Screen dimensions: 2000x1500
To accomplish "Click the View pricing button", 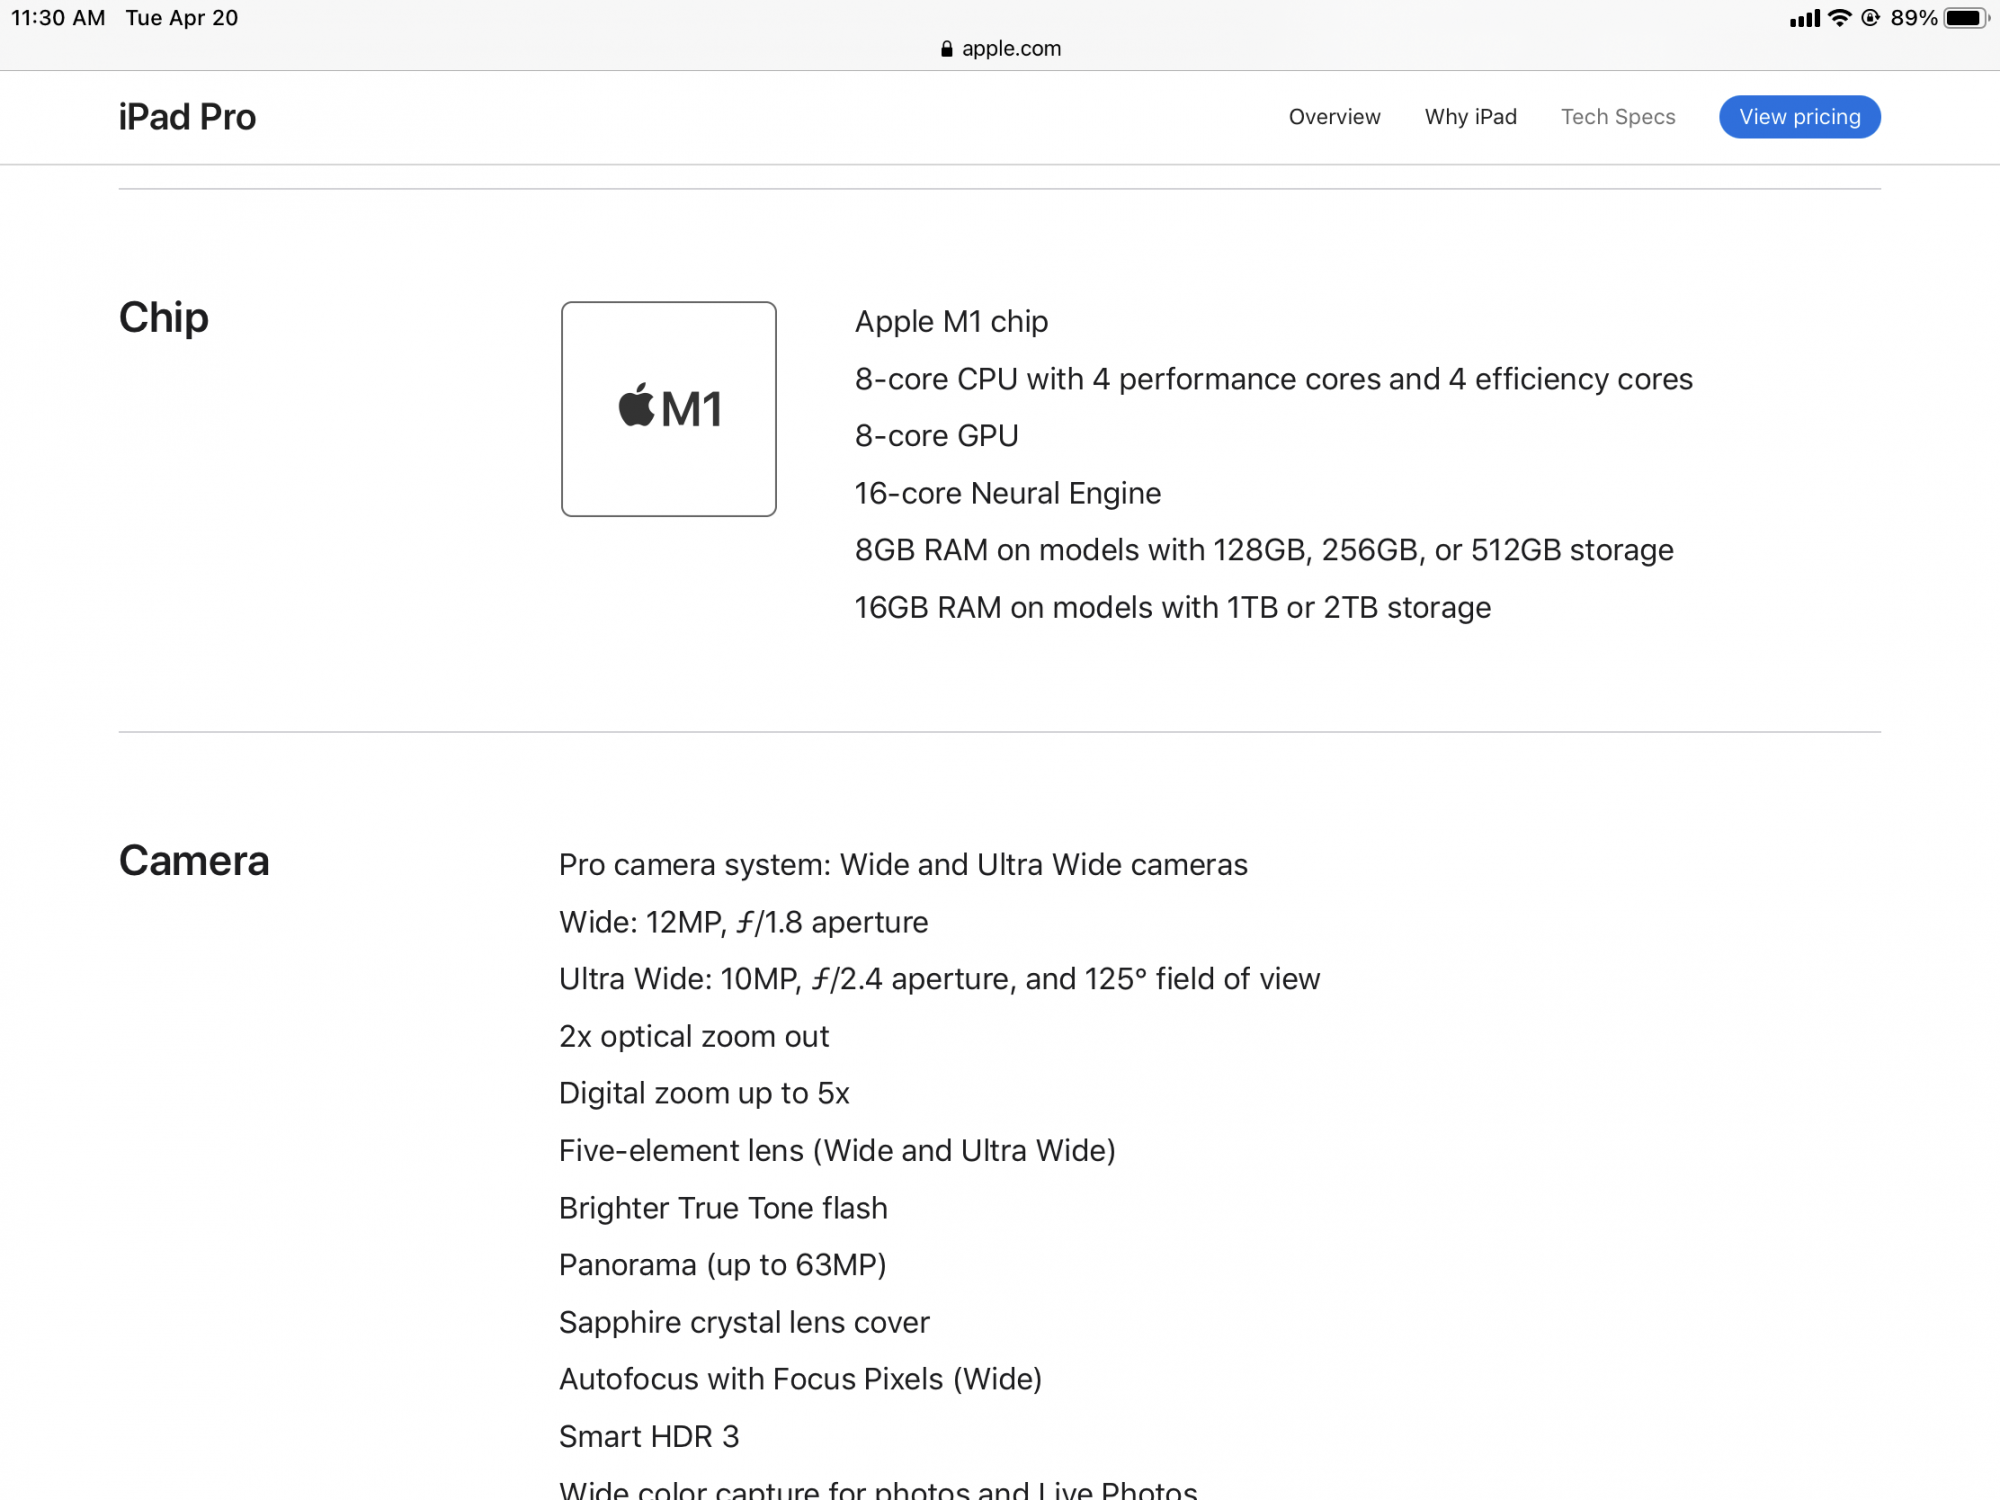I will 1799,117.
